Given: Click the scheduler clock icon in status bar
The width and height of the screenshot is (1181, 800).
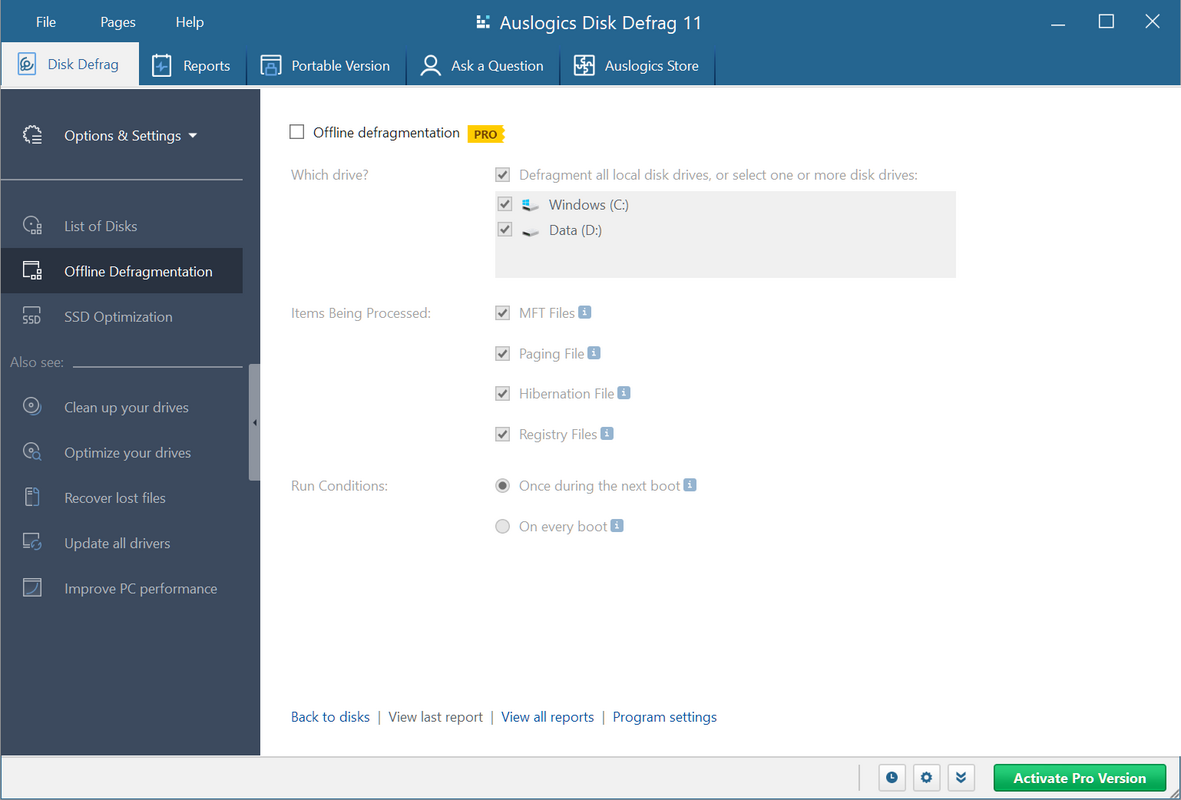Looking at the screenshot, I should (x=892, y=777).
